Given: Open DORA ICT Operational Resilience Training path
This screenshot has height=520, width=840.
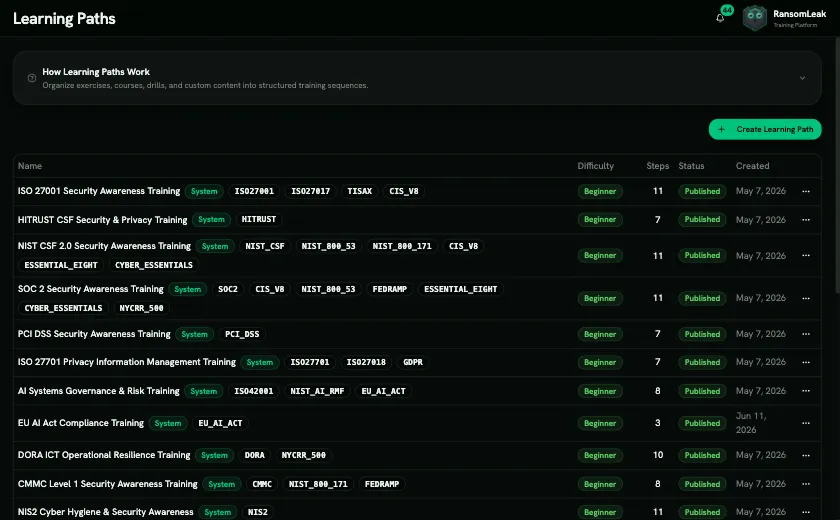Looking at the screenshot, I should click(104, 455).
